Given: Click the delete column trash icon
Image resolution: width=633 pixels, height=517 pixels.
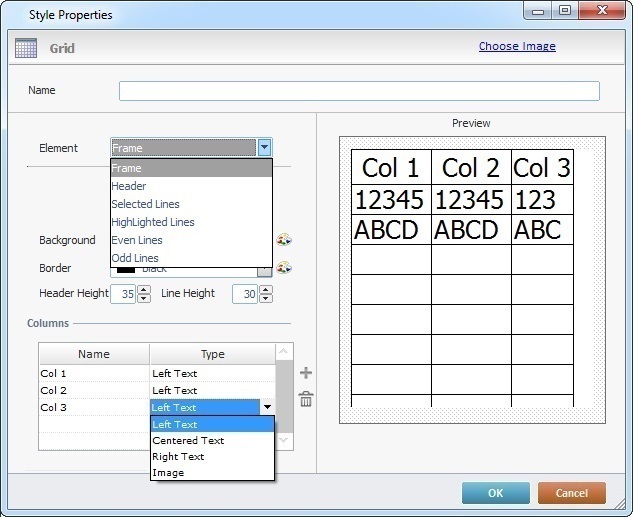Looking at the screenshot, I should tap(306, 399).
